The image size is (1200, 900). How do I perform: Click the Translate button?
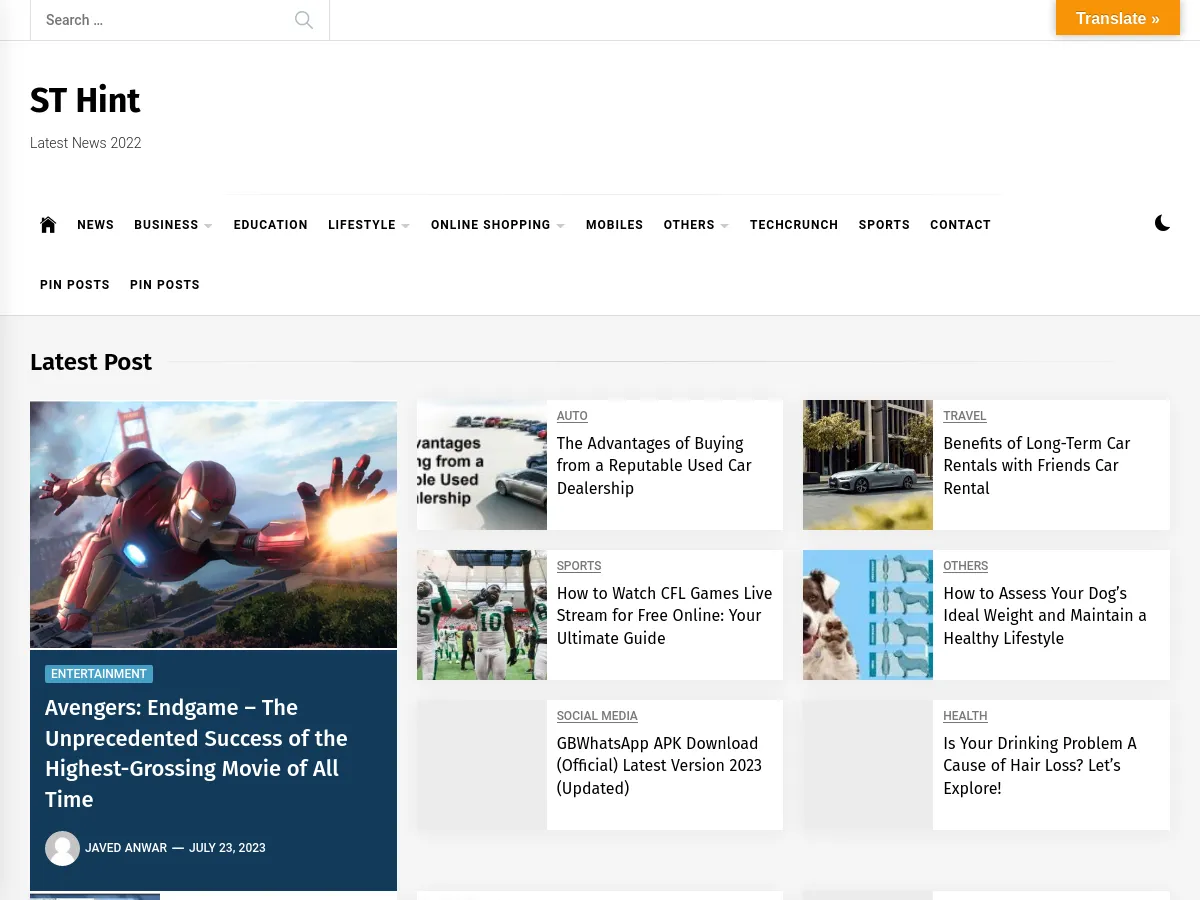pos(1117,18)
